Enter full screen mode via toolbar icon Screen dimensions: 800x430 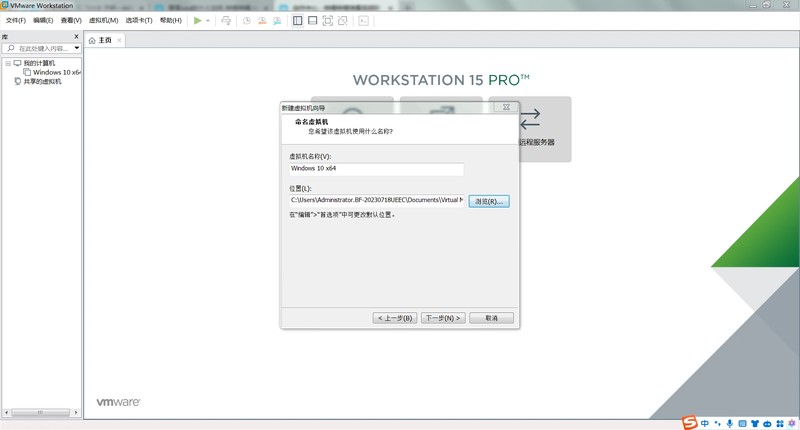(328, 20)
